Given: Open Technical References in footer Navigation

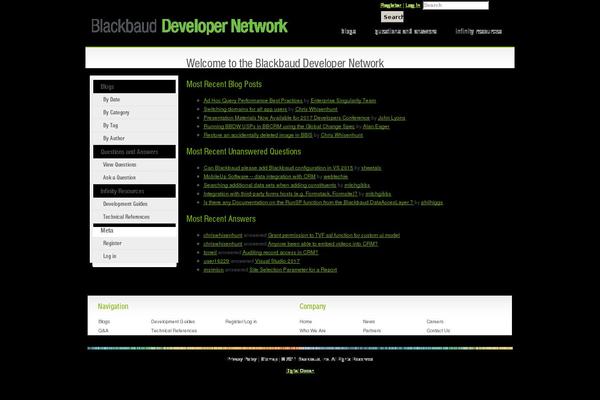Looking at the screenshot, I should point(174,331).
